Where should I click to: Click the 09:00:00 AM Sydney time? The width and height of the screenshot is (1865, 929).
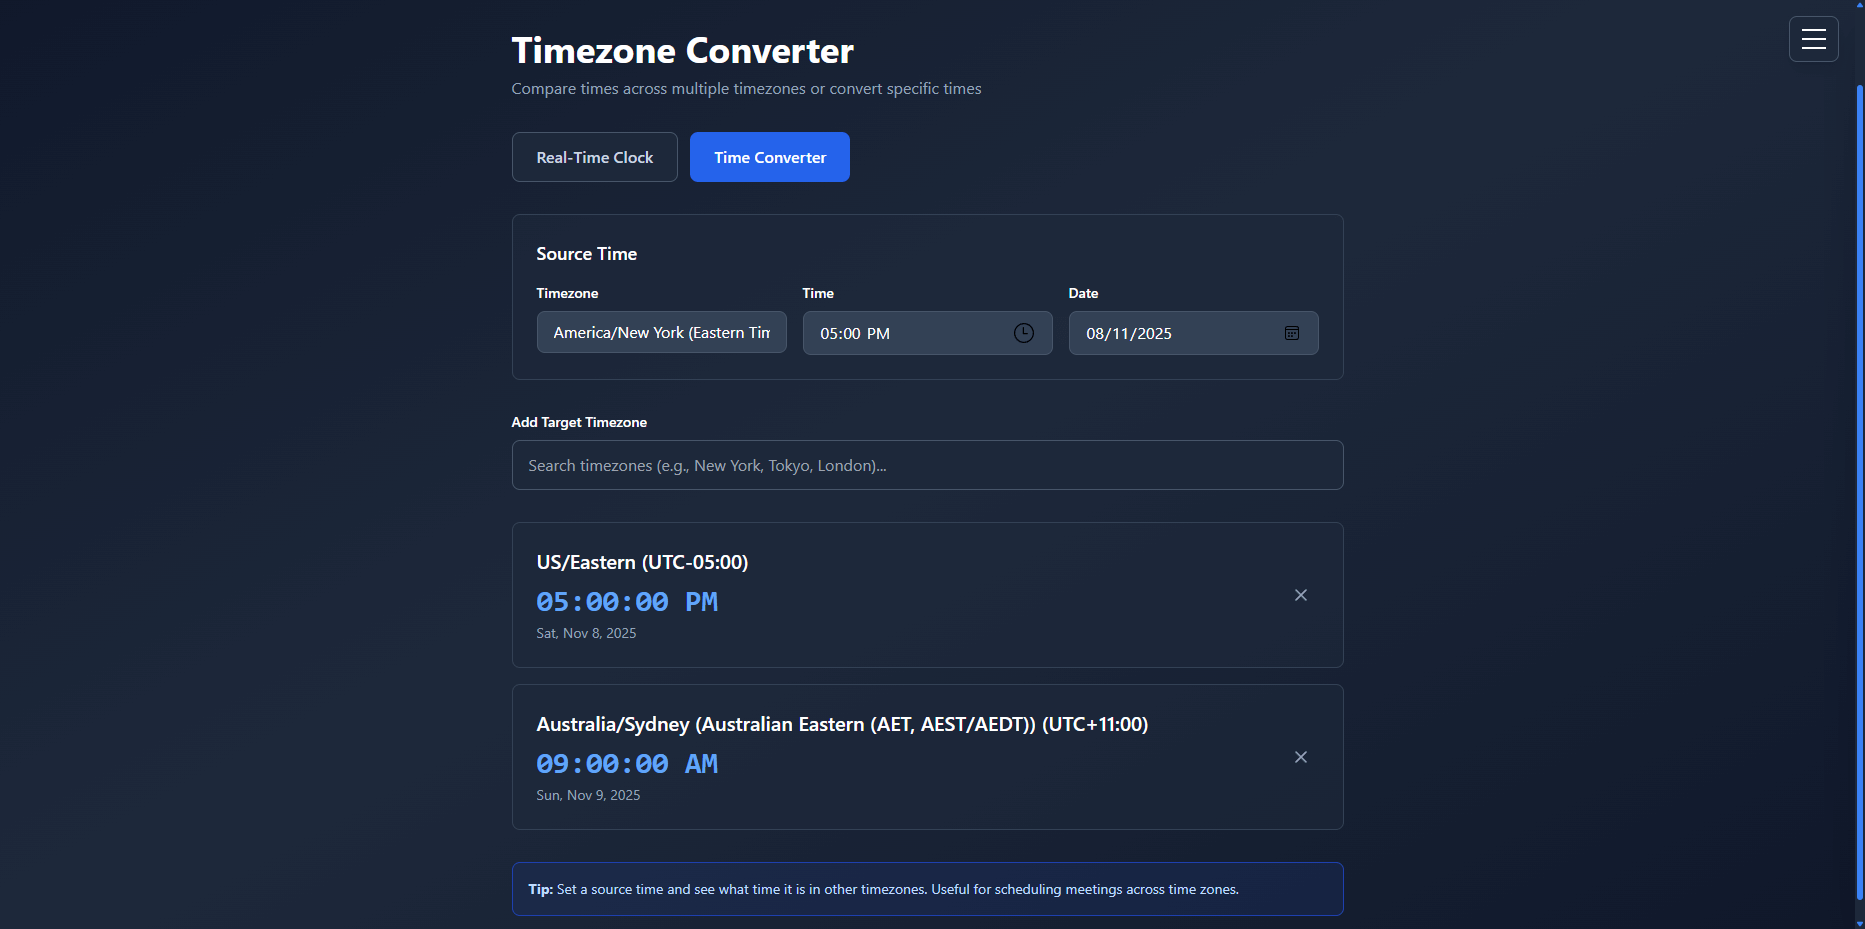(626, 764)
